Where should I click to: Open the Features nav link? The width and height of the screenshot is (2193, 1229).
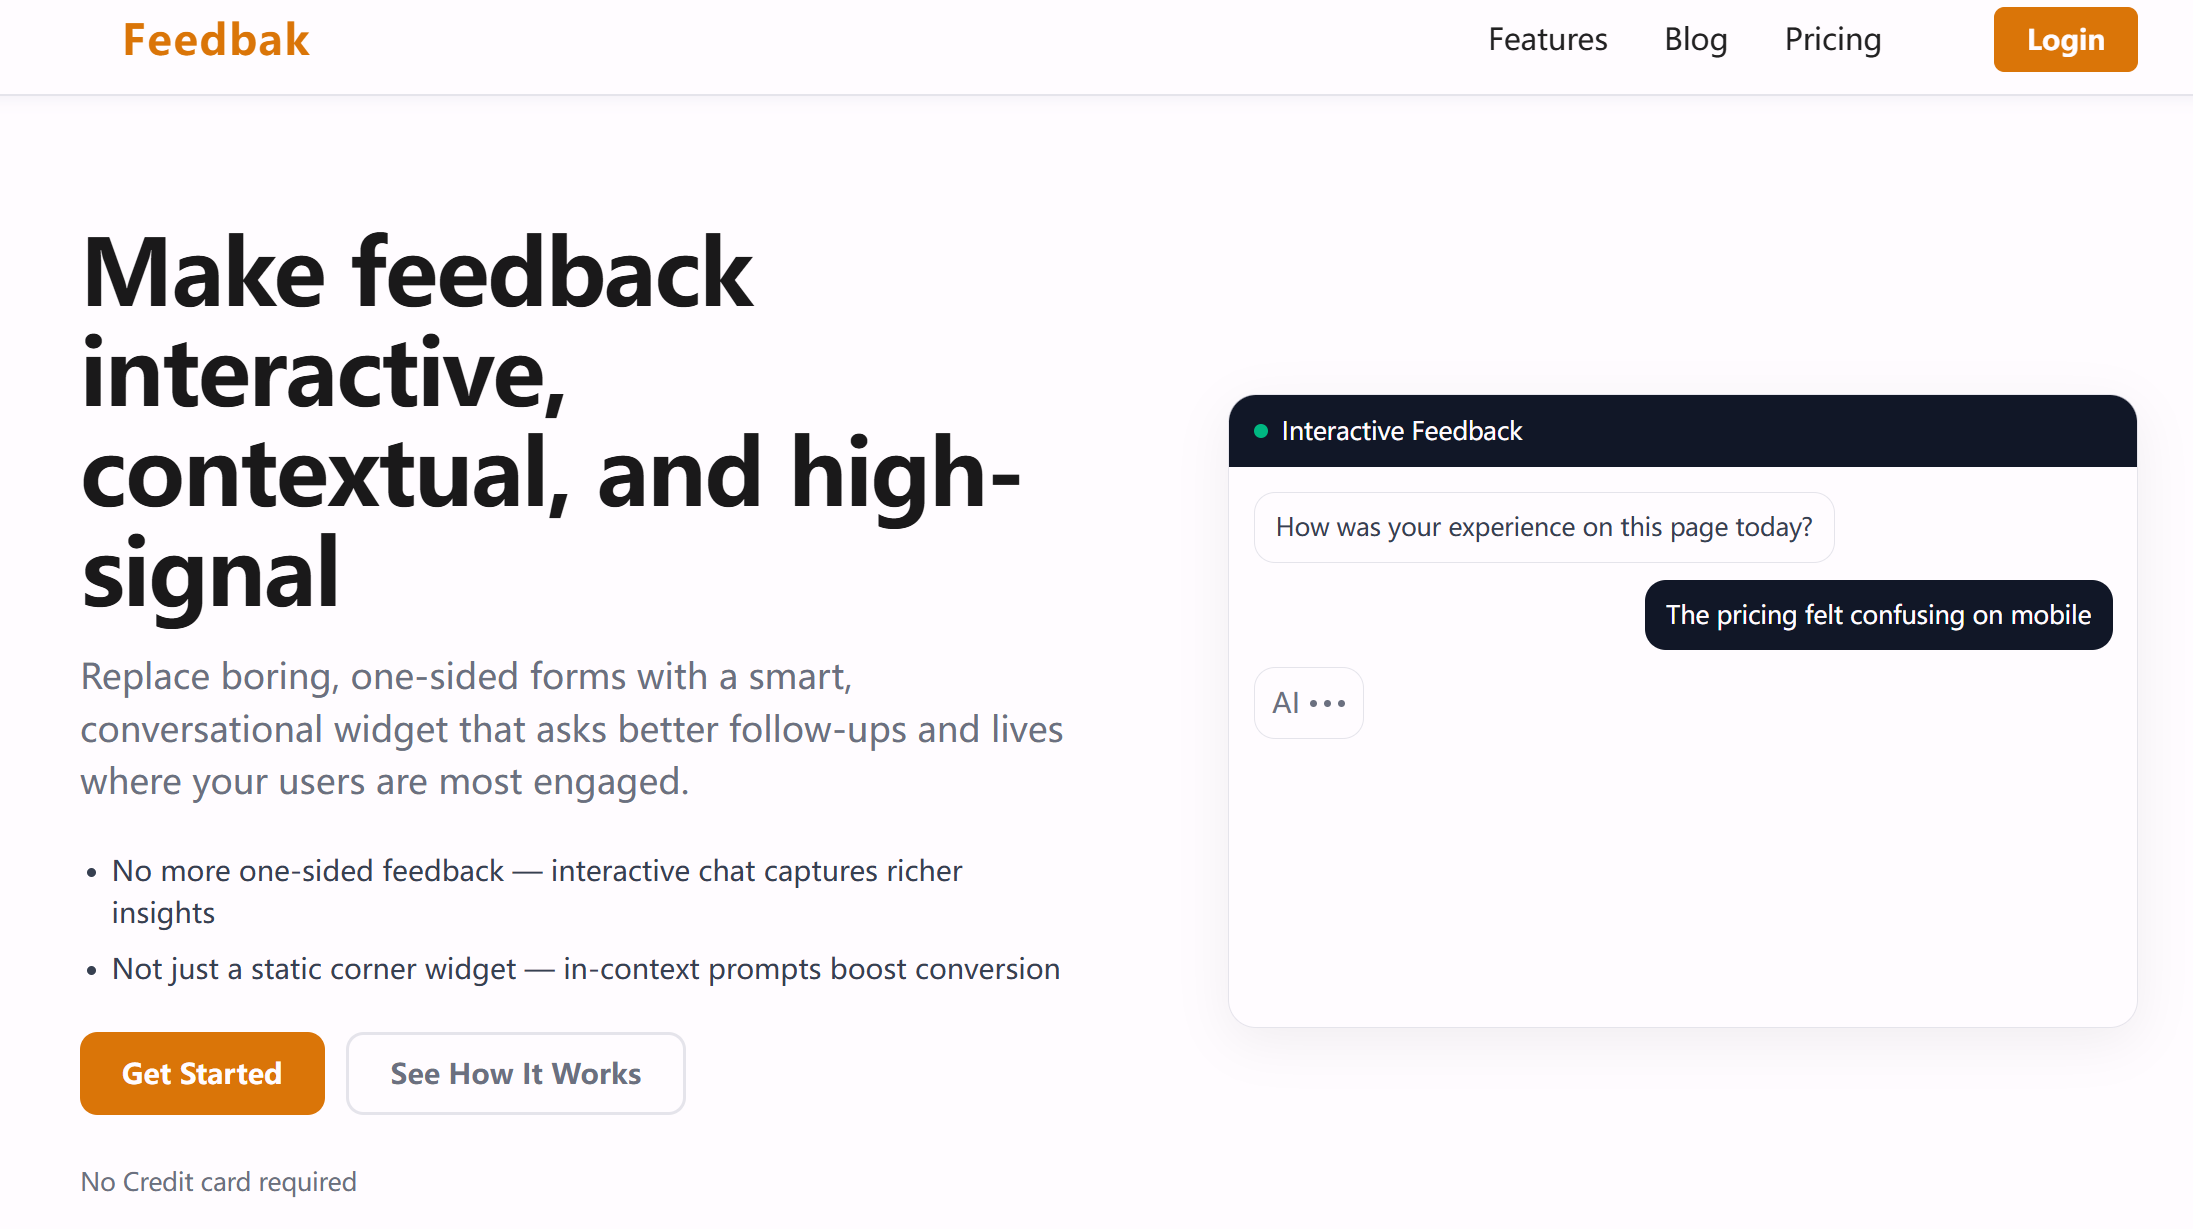1547,39
